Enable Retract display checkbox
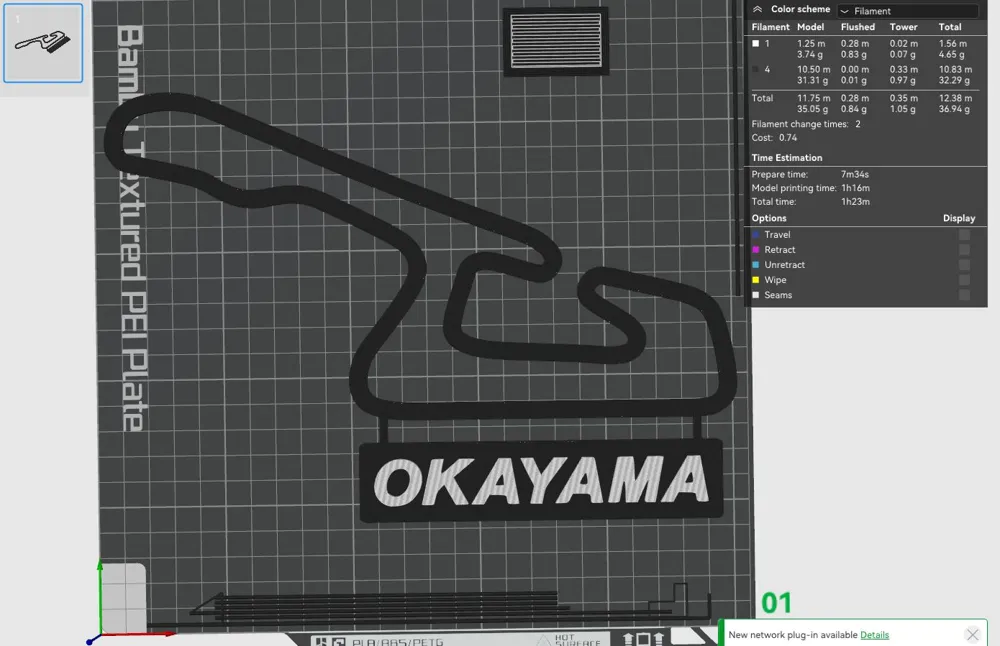The height and width of the screenshot is (646, 1000). [964, 250]
